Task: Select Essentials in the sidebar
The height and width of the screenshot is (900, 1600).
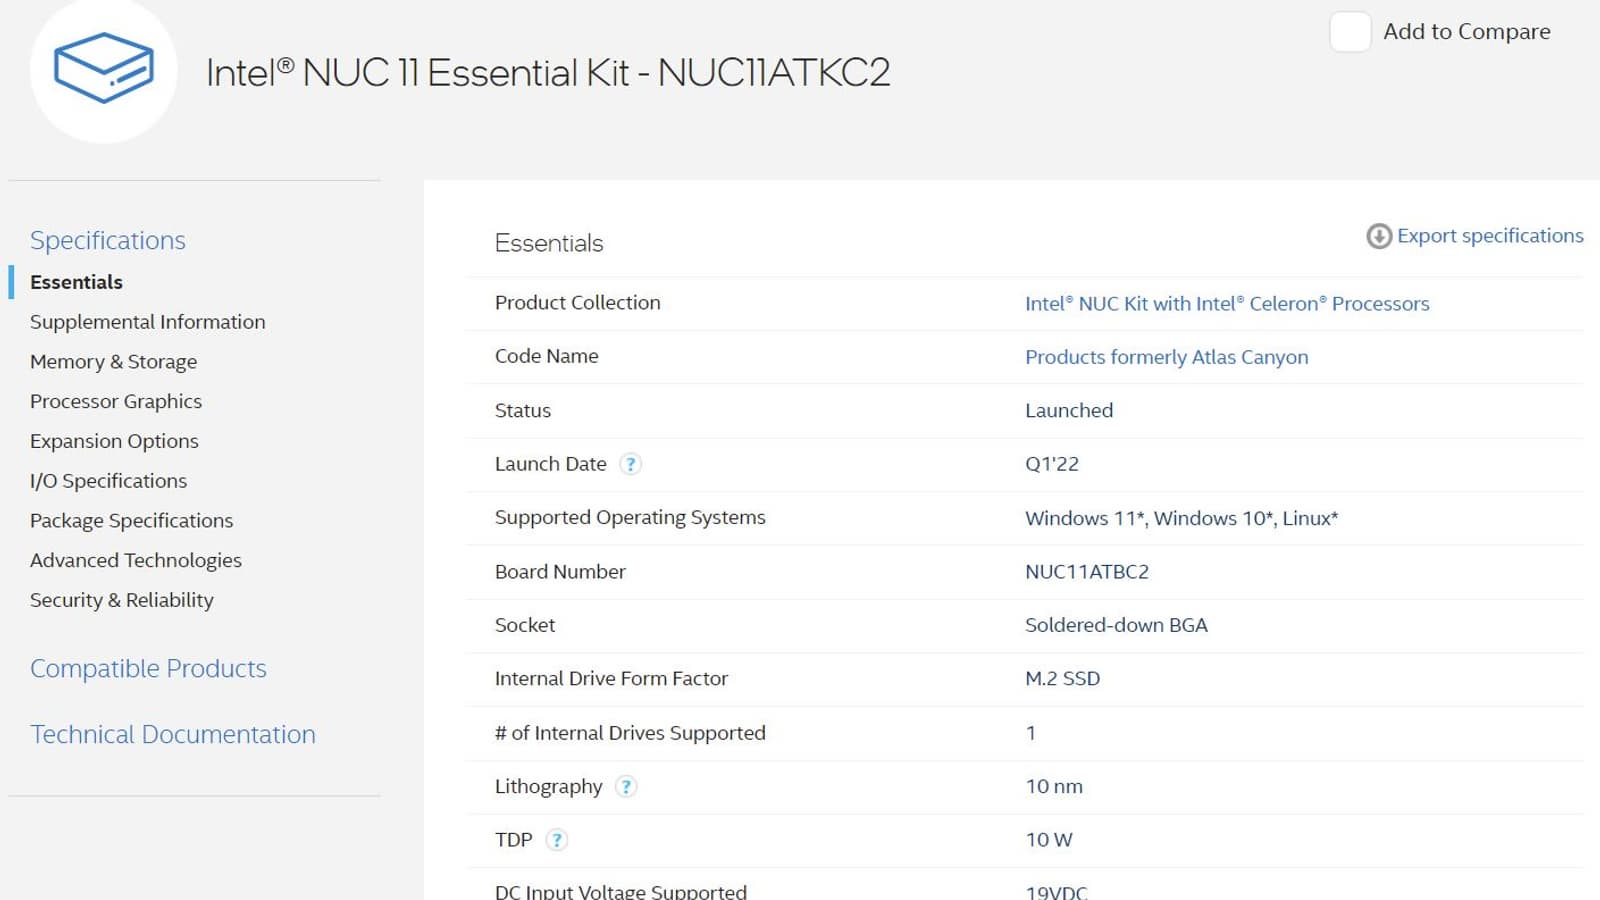Action: click(x=76, y=282)
